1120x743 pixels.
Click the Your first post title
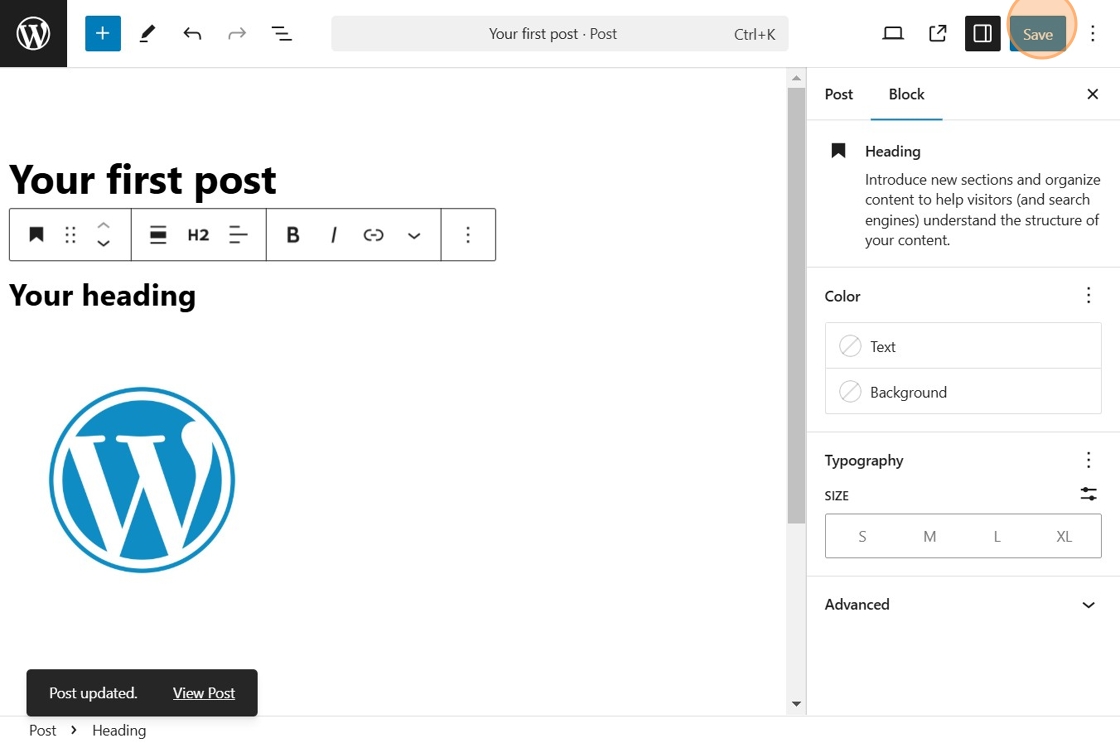coord(143,179)
